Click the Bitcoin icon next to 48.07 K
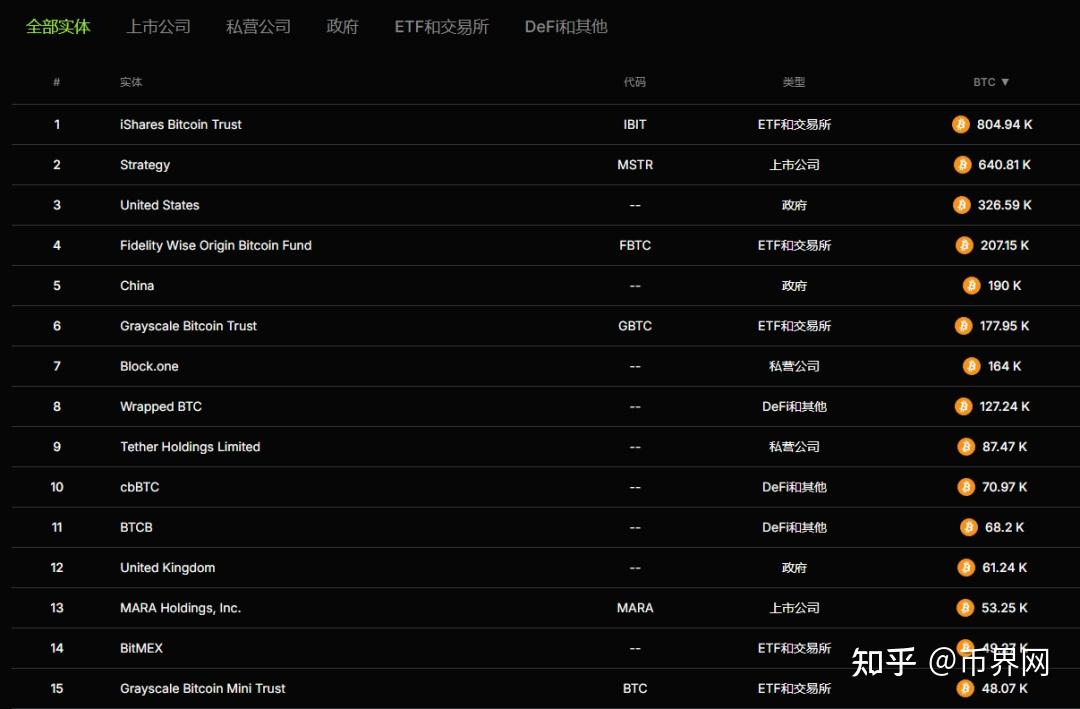The image size is (1080, 709). (x=964, y=688)
